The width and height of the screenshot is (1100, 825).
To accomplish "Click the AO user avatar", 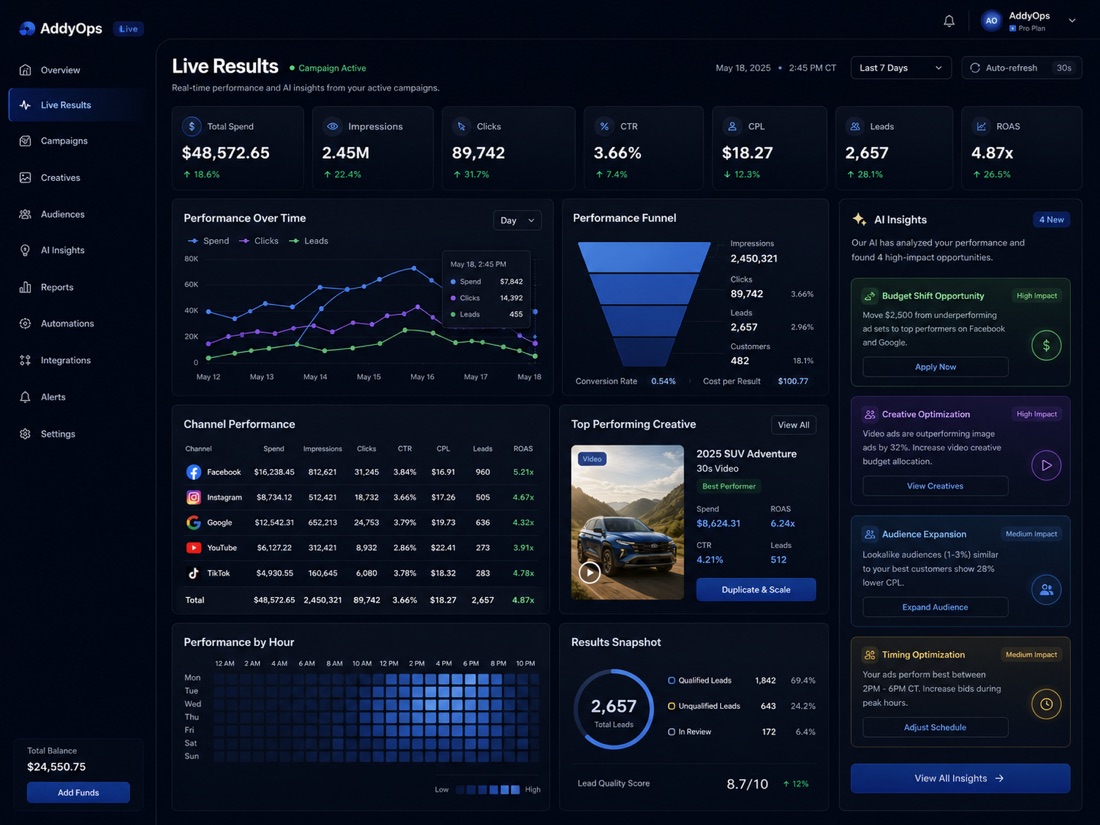I will (991, 21).
